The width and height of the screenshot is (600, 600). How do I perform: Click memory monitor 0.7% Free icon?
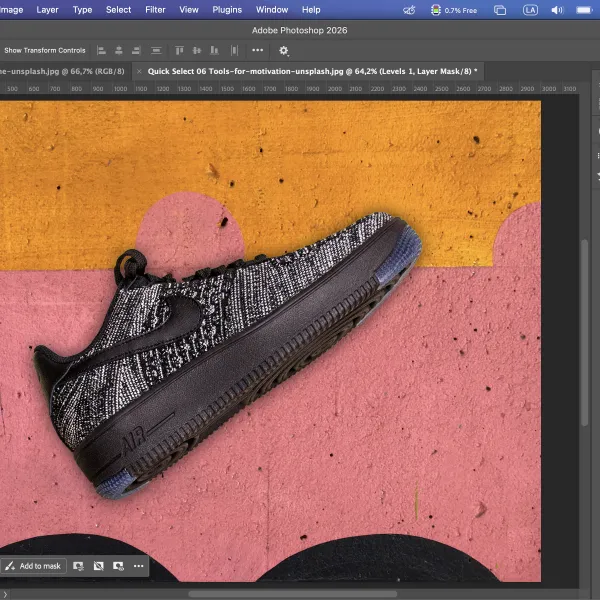click(x=454, y=10)
